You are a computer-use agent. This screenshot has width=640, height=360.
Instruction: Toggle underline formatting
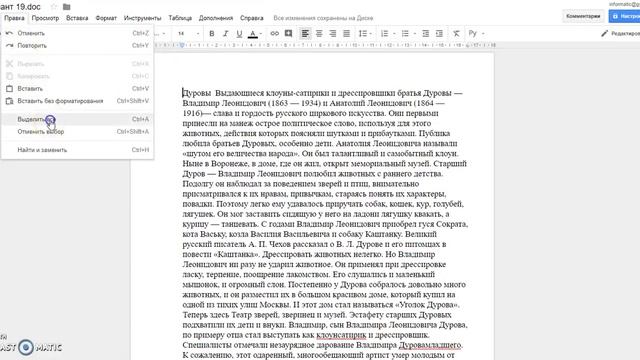239,33
